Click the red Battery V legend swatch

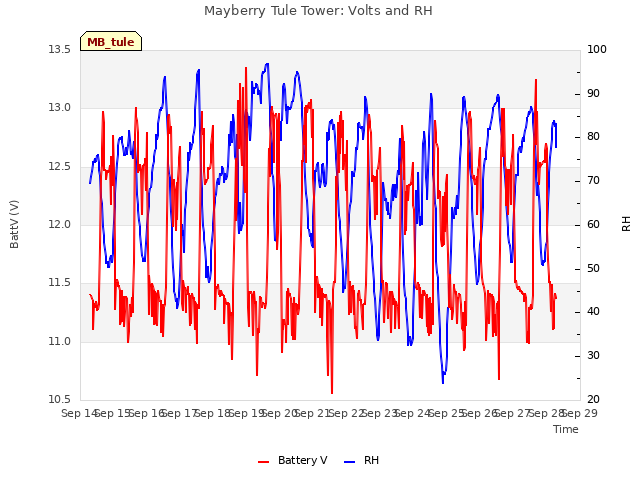pos(264,462)
